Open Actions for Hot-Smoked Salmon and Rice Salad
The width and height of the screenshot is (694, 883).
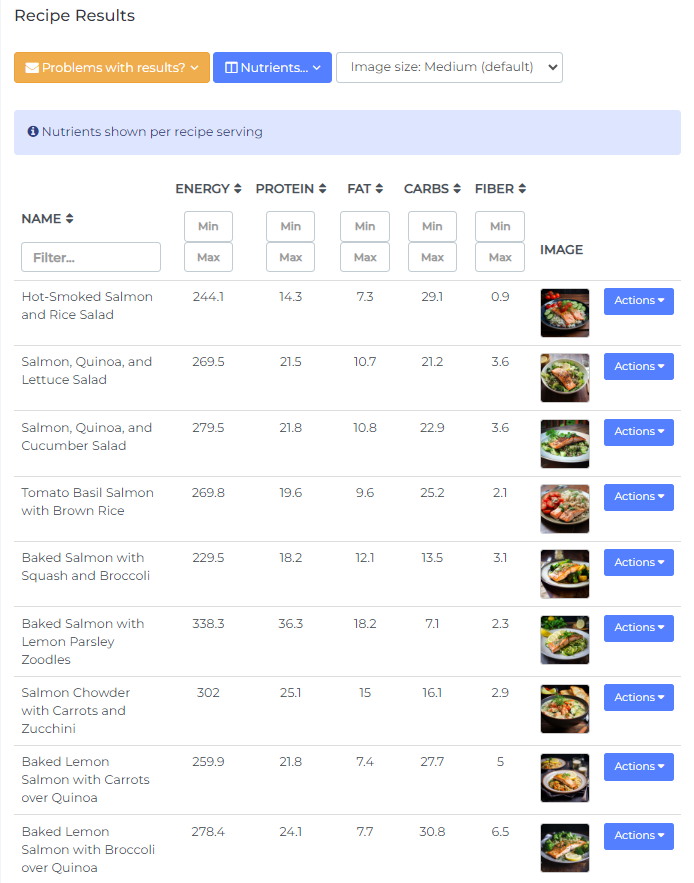(x=638, y=301)
